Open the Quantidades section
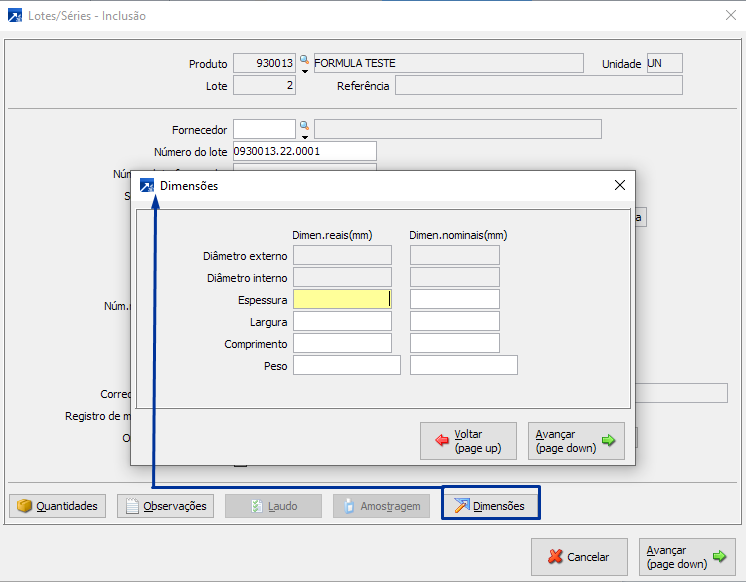Image resolution: width=746 pixels, height=582 pixels. click(58, 506)
